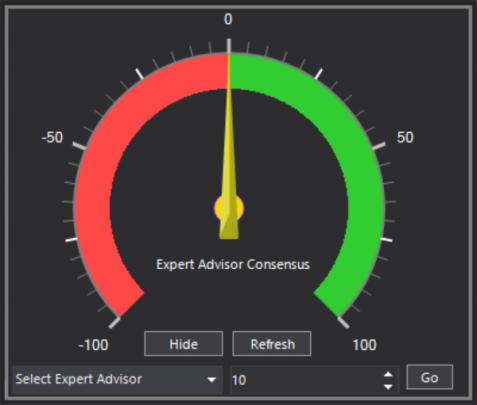
Task: Increase the value with the up spinner arrow
Action: pos(388,374)
